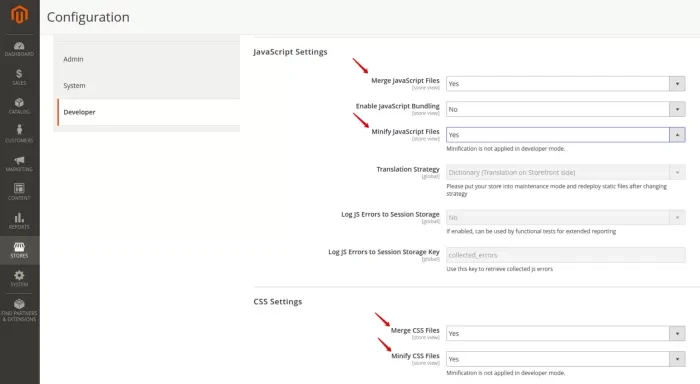This screenshot has height=384, width=700.
Task: Open the Enable JavaScript Bundling dropdown
Action: [566, 109]
